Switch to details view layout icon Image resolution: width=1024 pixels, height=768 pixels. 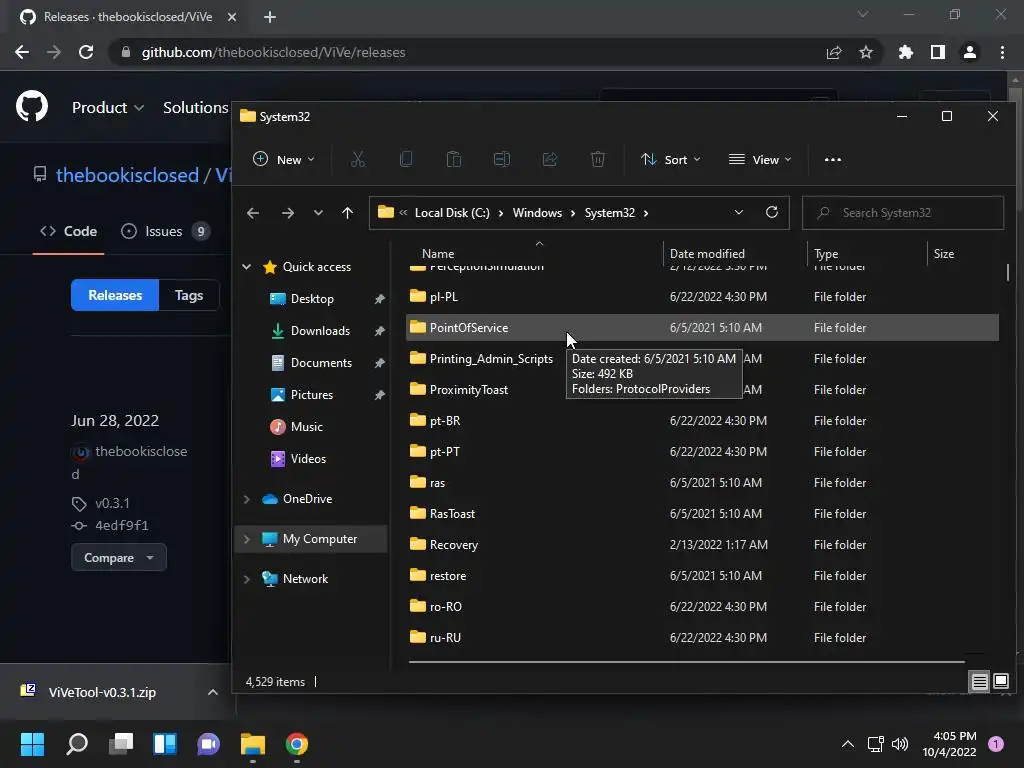979,682
